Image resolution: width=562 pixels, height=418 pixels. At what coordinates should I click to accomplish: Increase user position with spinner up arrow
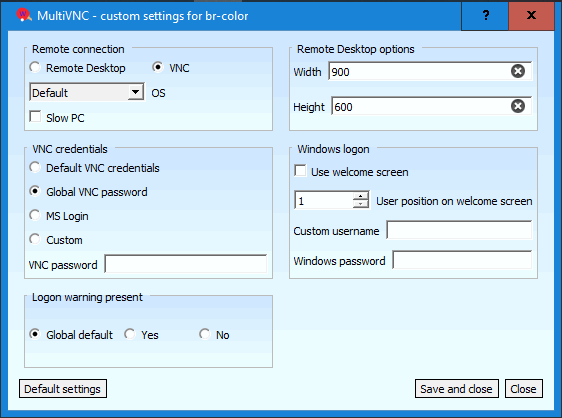tap(361, 196)
